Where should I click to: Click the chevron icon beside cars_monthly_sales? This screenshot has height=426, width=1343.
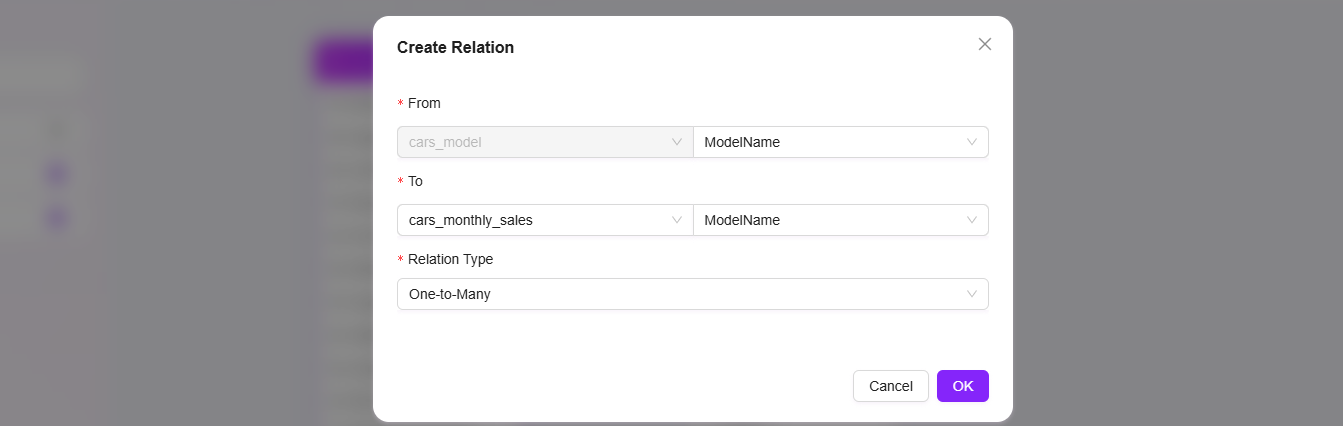tap(677, 220)
